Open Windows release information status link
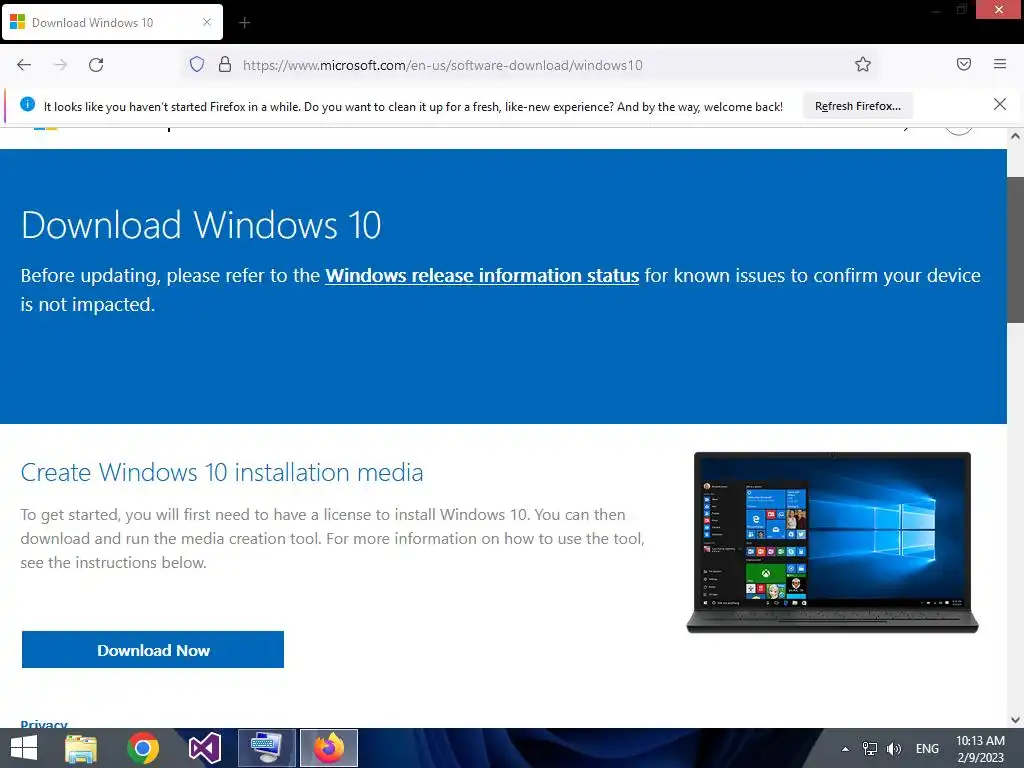 (482, 276)
